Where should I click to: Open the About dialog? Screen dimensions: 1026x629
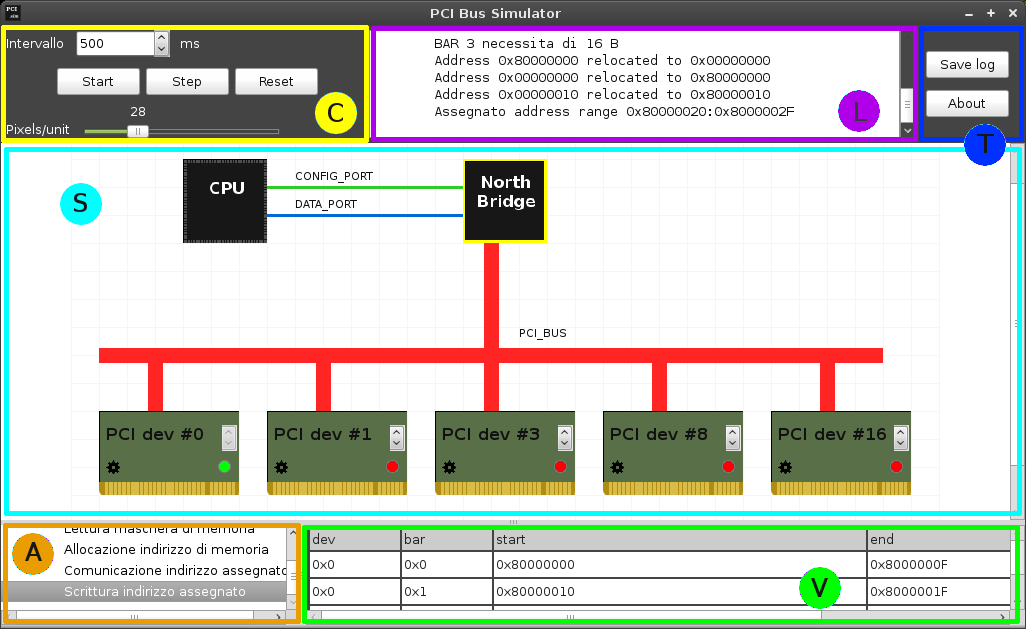pyautogui.click(x=967, y=103)
